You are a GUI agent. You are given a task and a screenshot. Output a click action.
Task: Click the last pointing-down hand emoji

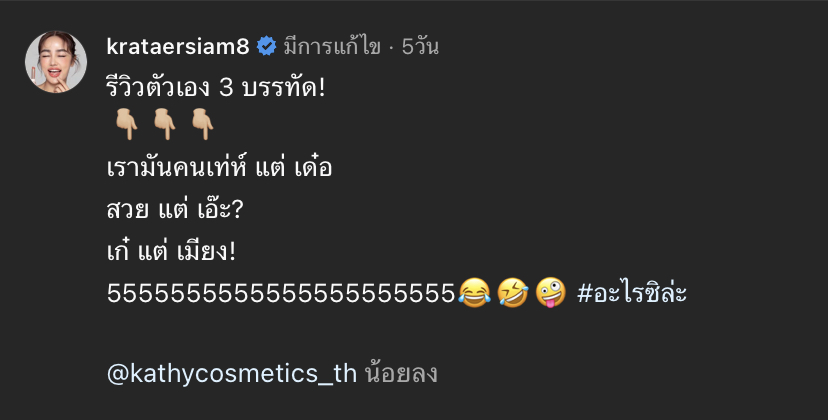pos(203,124)
